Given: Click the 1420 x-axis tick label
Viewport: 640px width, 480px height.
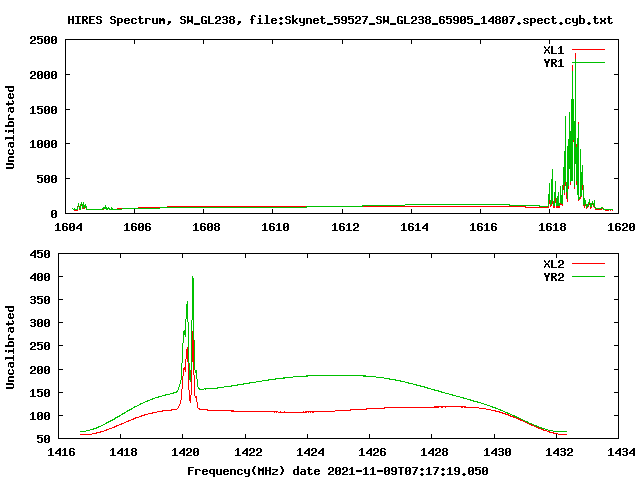Looking at the screenshot, I should click(x=185, y=452).
